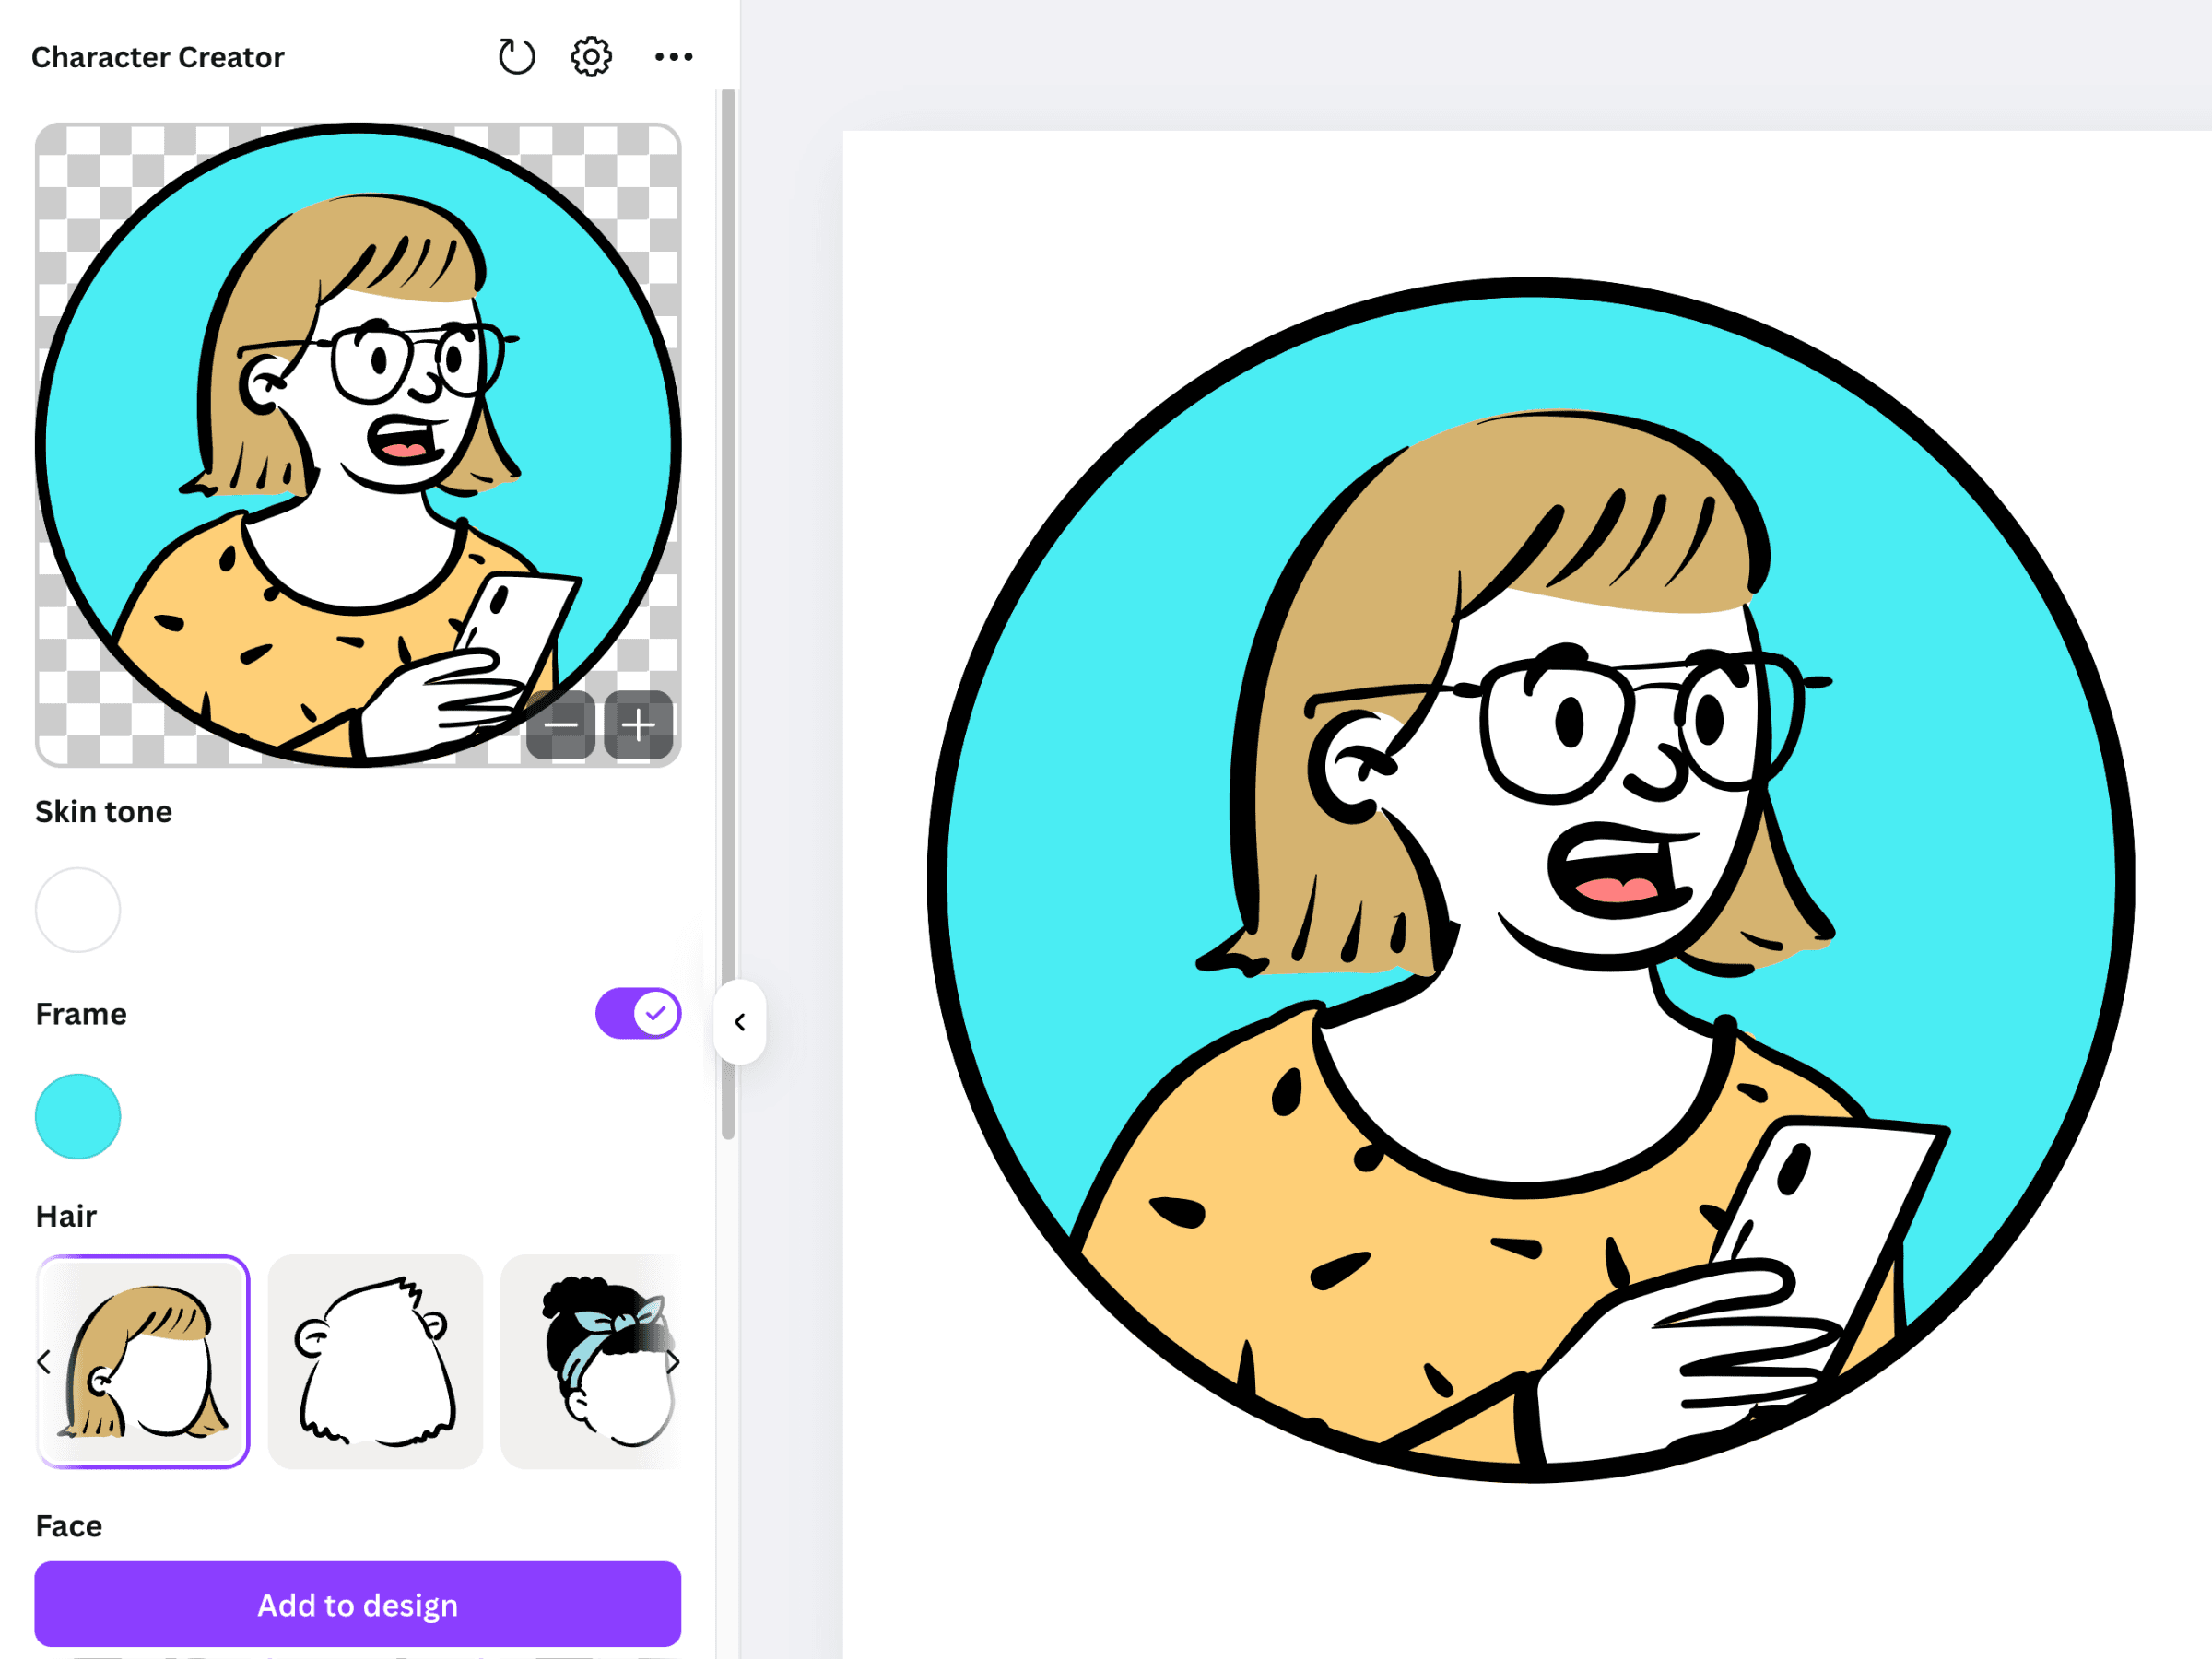Click the Hair section label

click(66, 1216)
